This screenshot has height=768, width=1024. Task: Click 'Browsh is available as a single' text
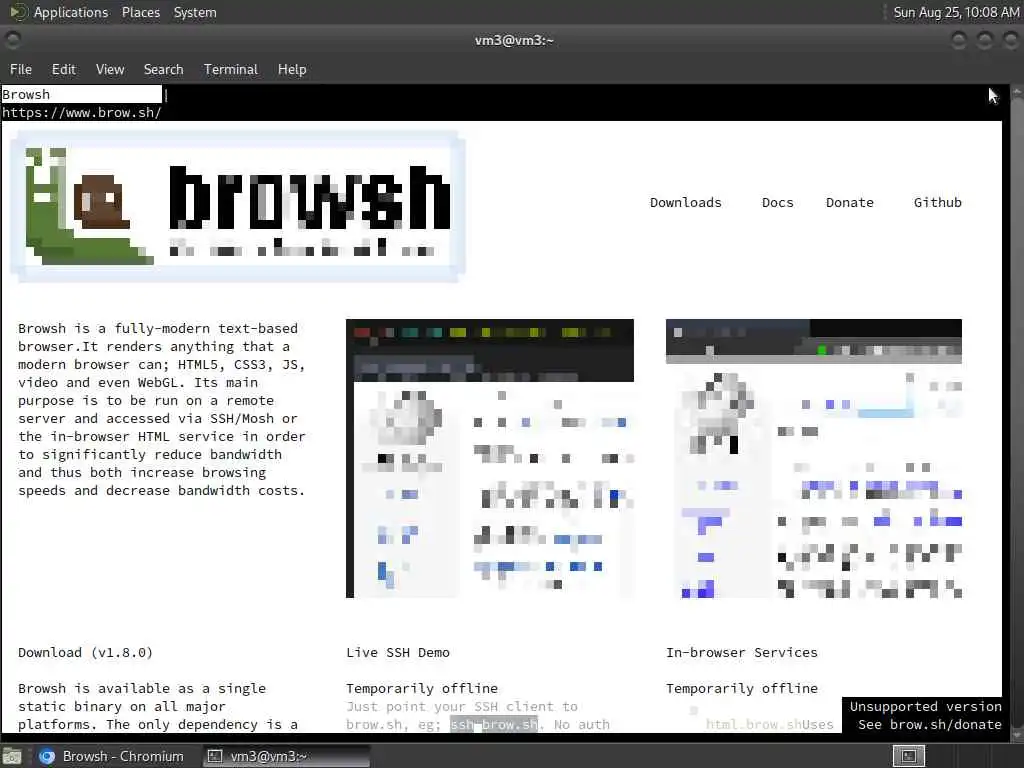point(142,688)
